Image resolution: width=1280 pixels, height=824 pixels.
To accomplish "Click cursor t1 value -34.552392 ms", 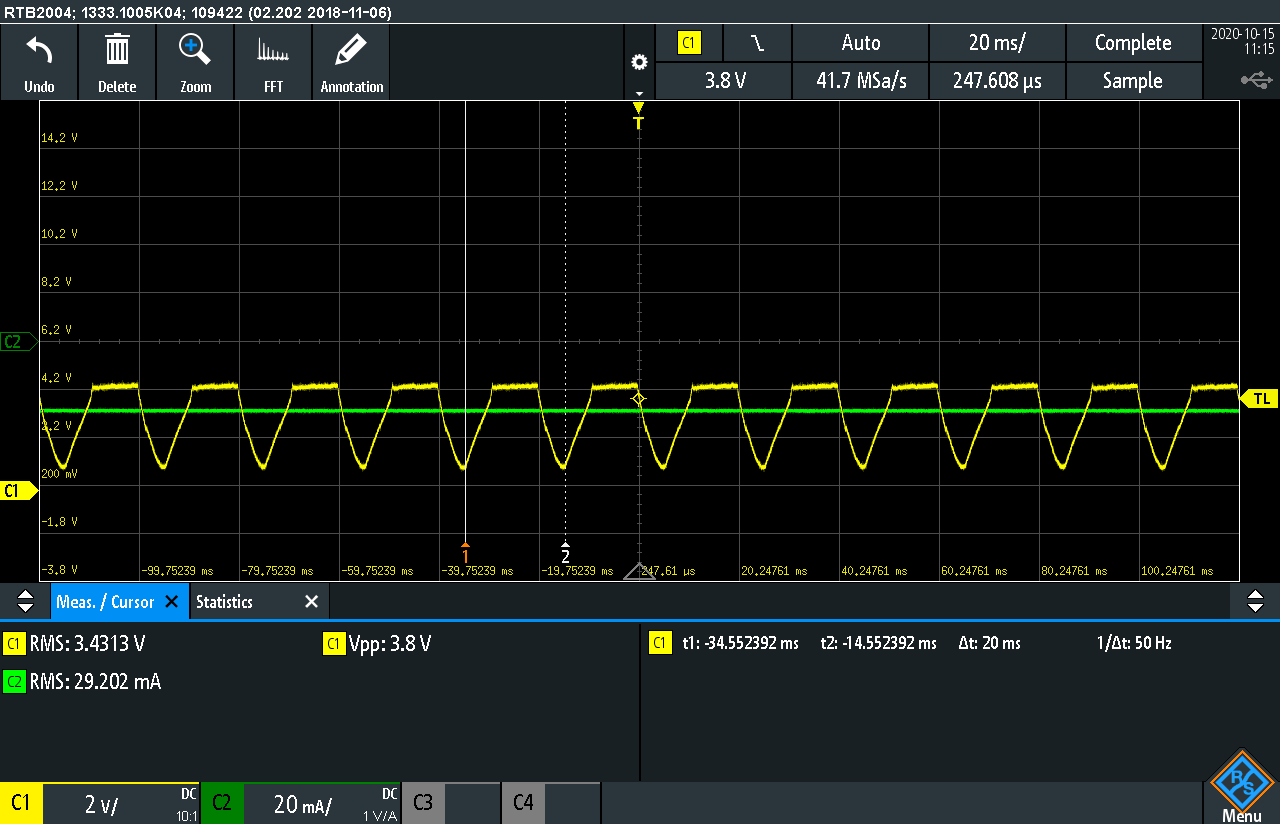I will pos(740,643).
